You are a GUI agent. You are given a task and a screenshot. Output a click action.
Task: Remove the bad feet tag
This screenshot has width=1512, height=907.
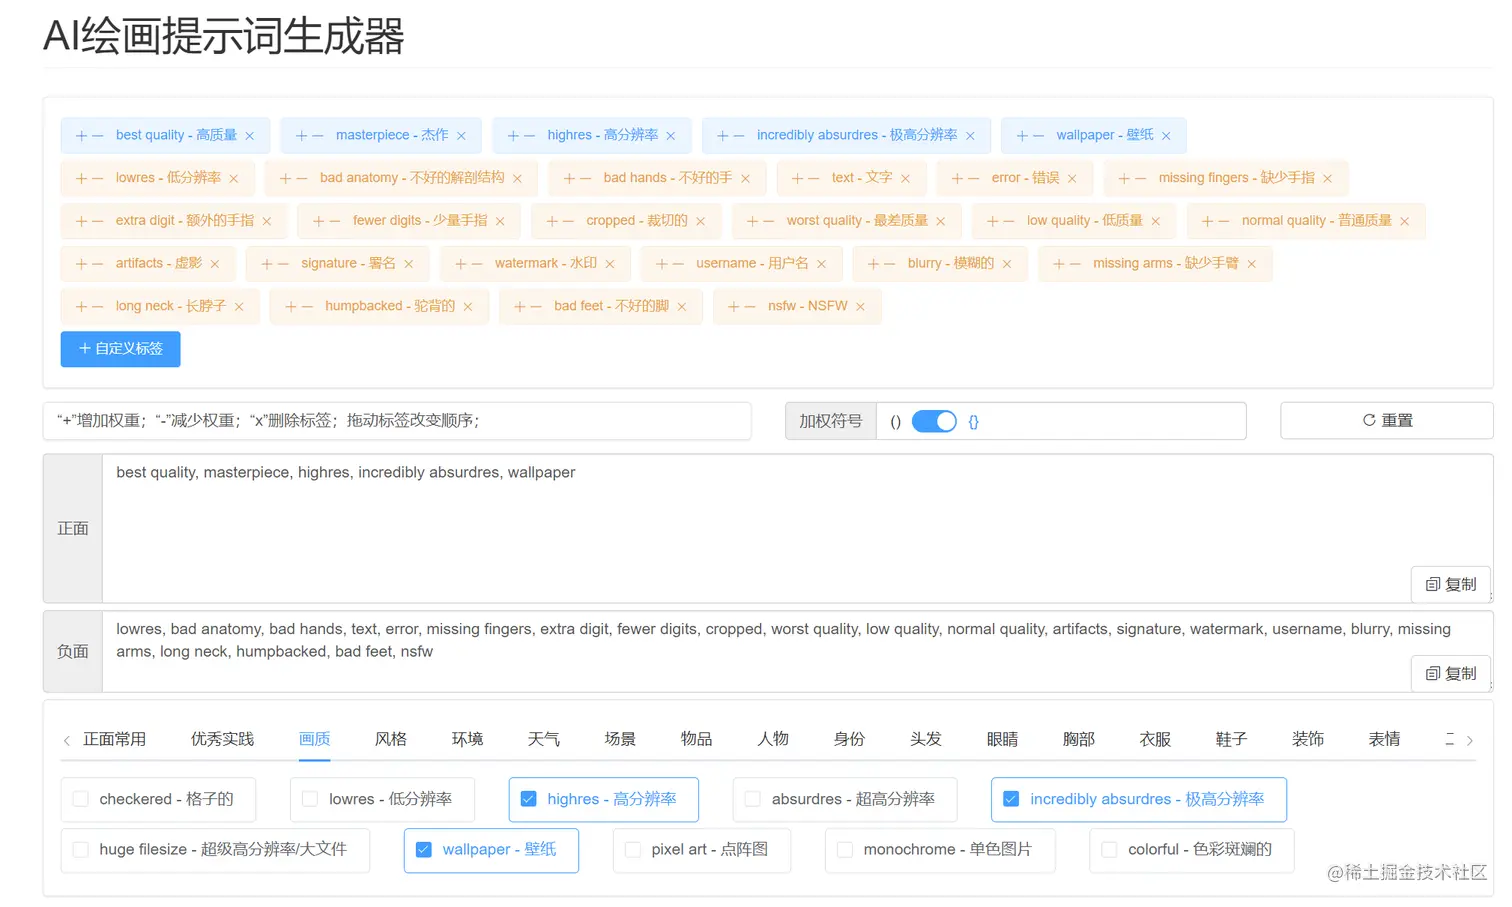[x=682, y=308]
